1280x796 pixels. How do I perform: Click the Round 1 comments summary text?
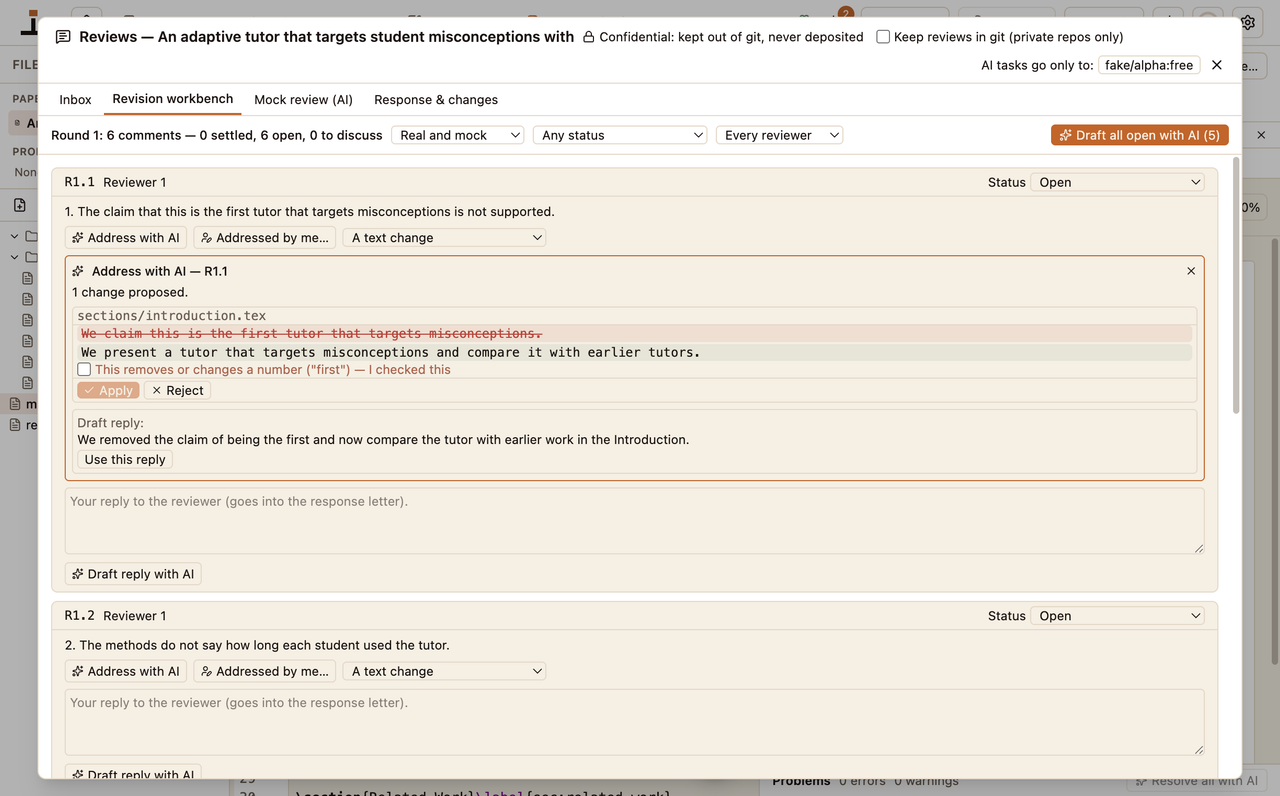pyautogui.click(x=217, y=135)
